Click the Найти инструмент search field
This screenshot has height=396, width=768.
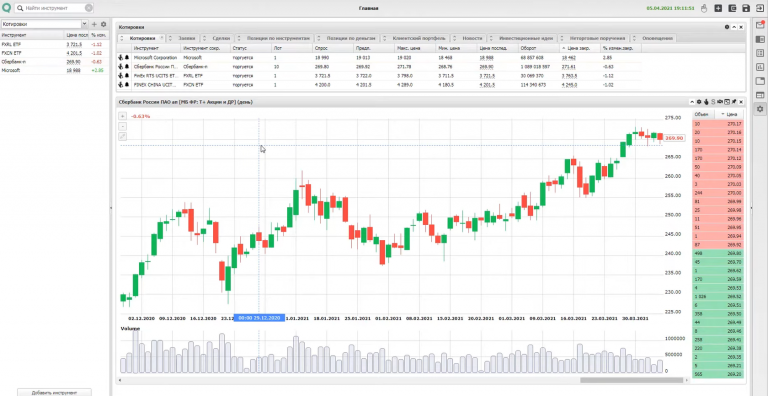coord(54,8)
